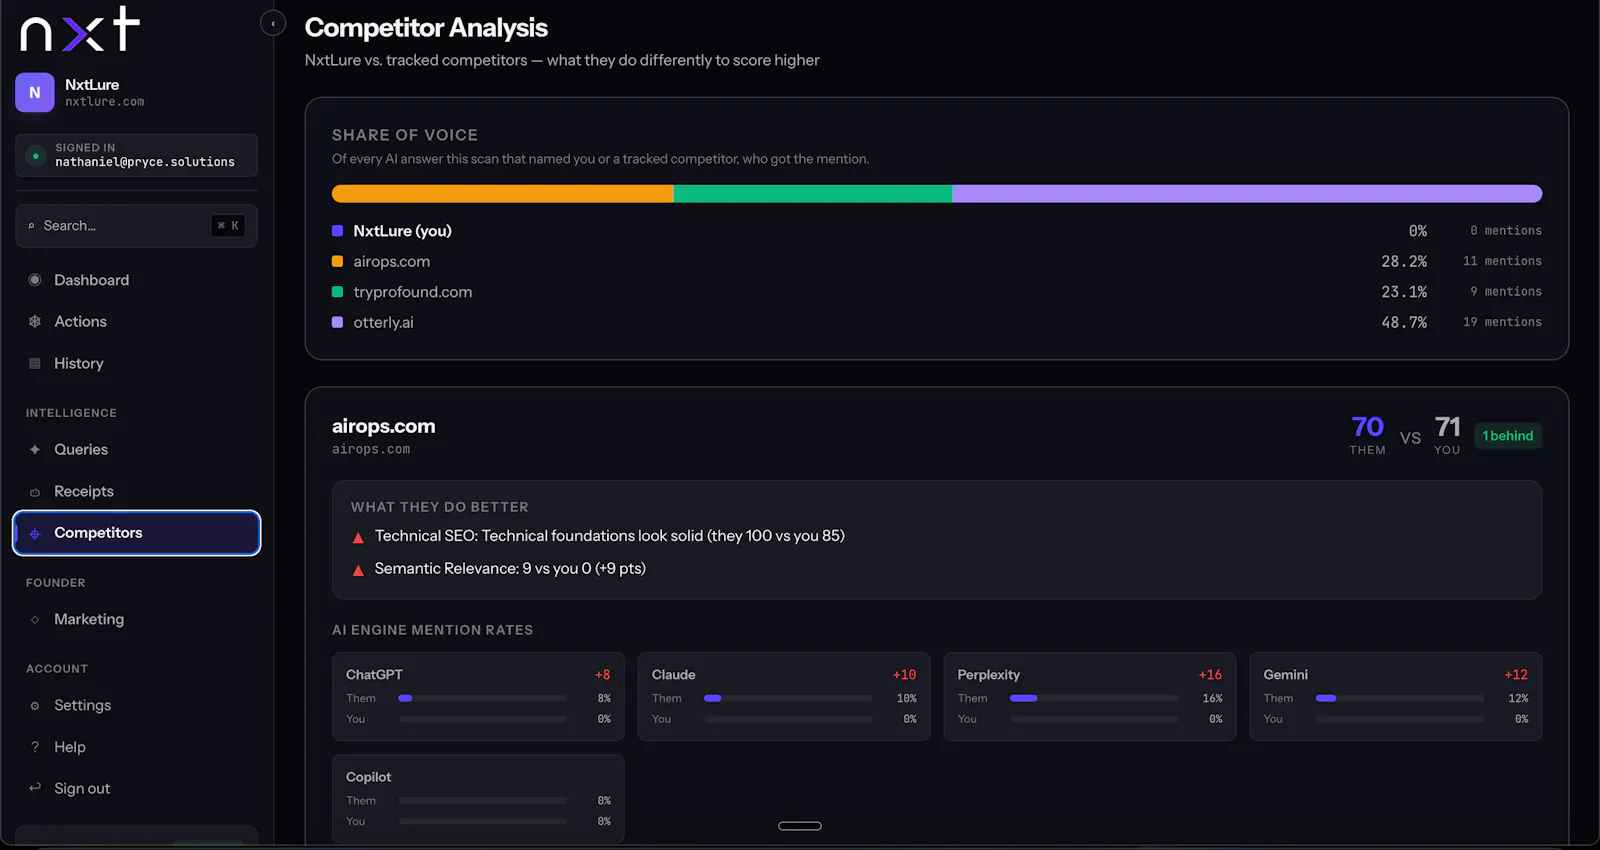
Task: Click the red triangle beside Semantic Relevance
Action: (358, 570)
